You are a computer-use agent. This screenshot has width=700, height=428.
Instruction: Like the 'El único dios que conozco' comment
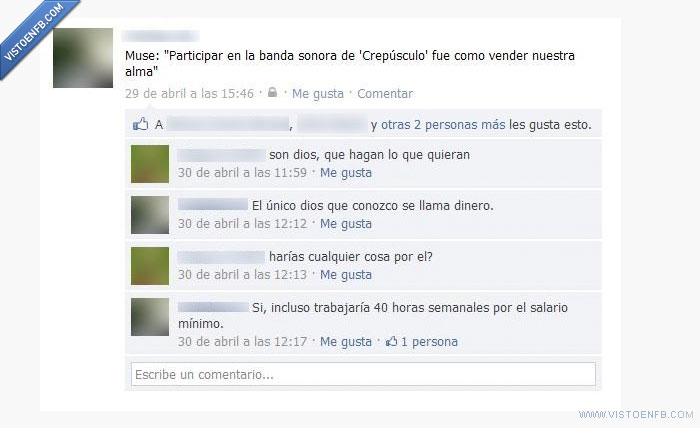(346, 224)
